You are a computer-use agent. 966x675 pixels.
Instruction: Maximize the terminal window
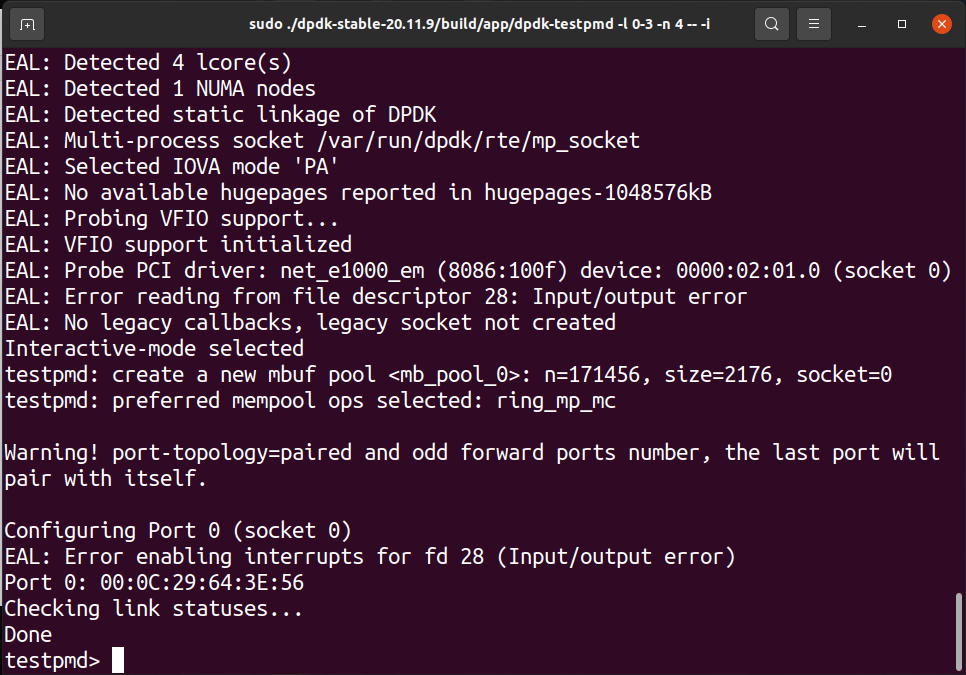tap(902, 24)
